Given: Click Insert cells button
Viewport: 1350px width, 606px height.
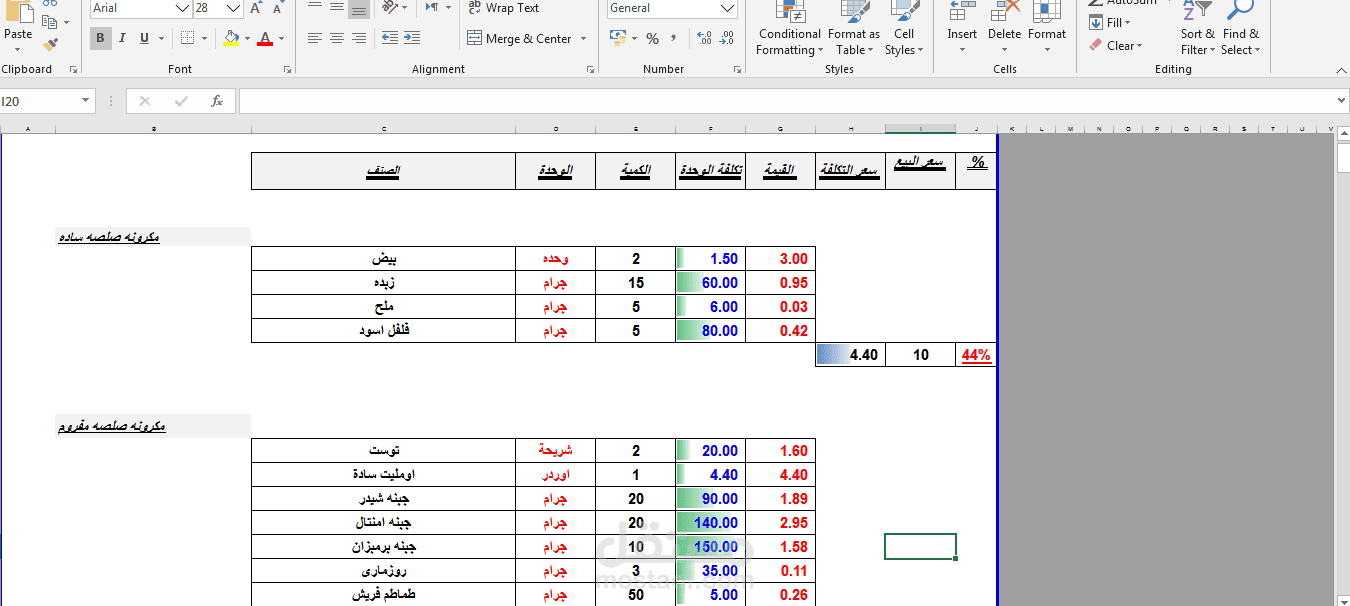Looking at the screenshot, I should [x=962, y=29].
